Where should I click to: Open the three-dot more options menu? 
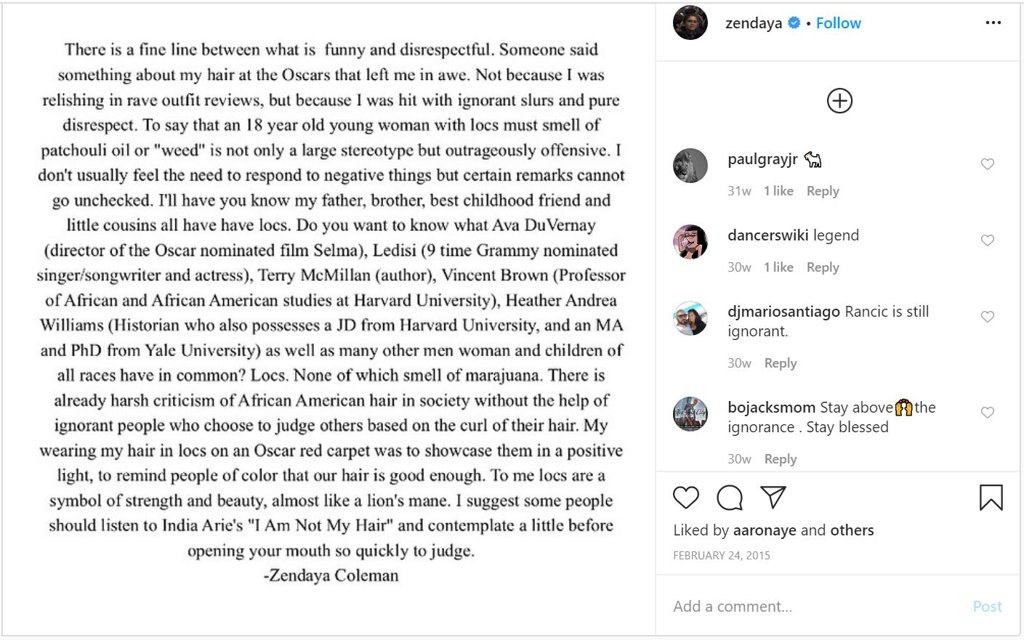tap(992, 23)
